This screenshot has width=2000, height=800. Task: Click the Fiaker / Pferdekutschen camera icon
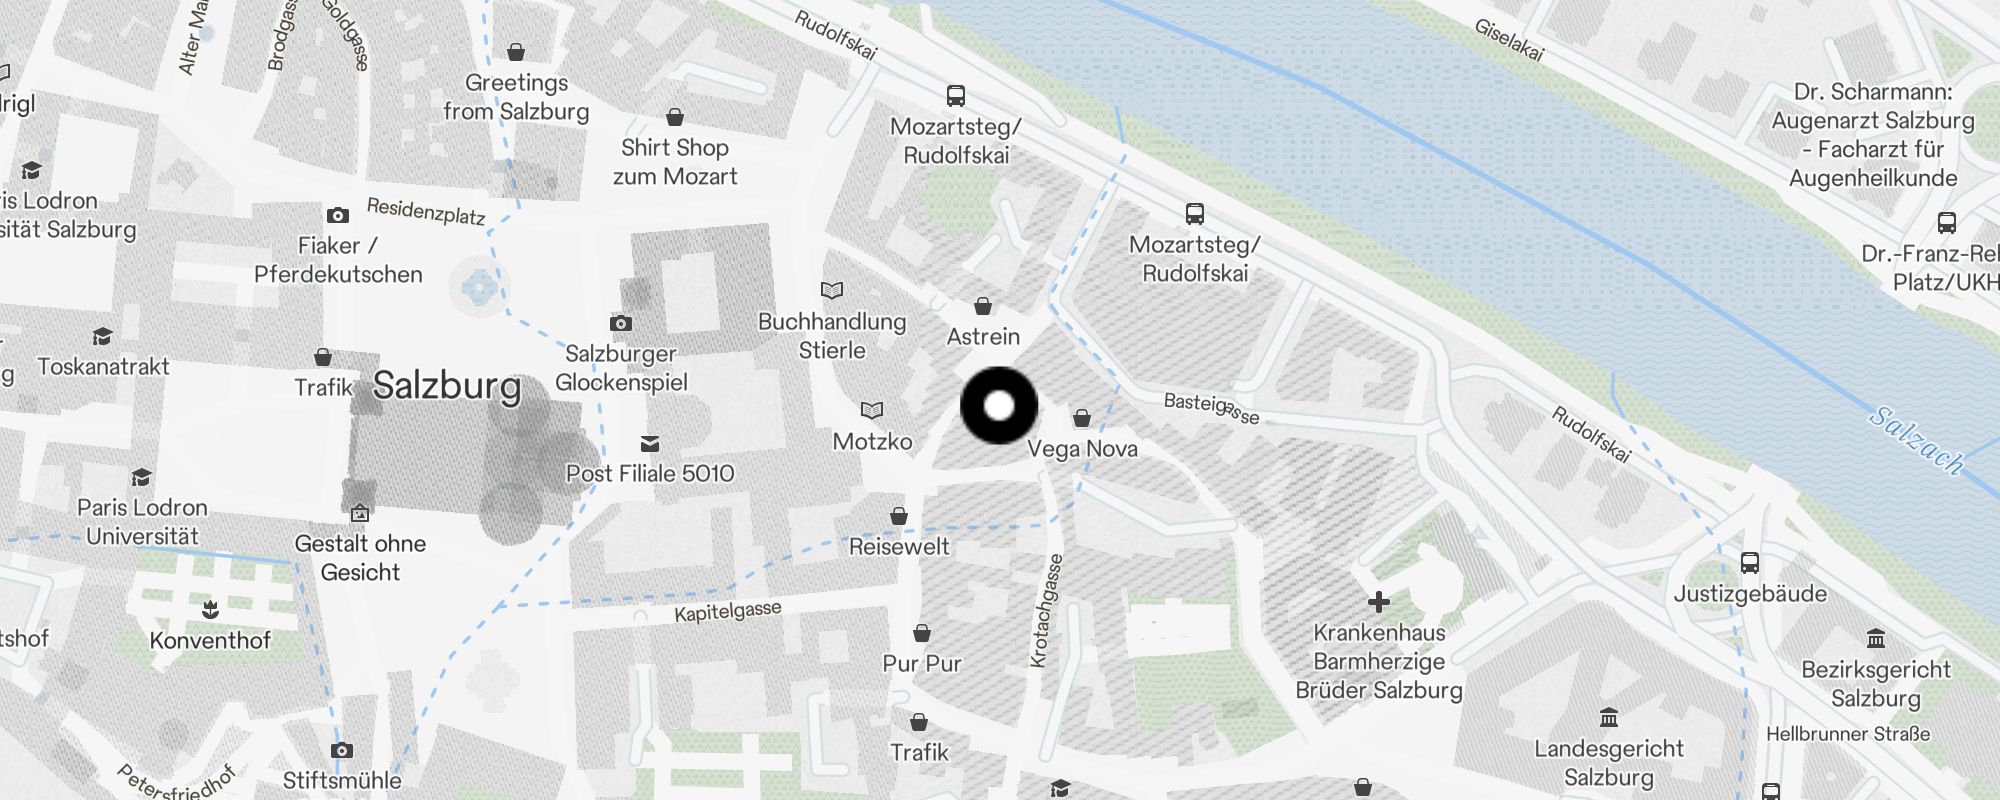pos(338,215)
